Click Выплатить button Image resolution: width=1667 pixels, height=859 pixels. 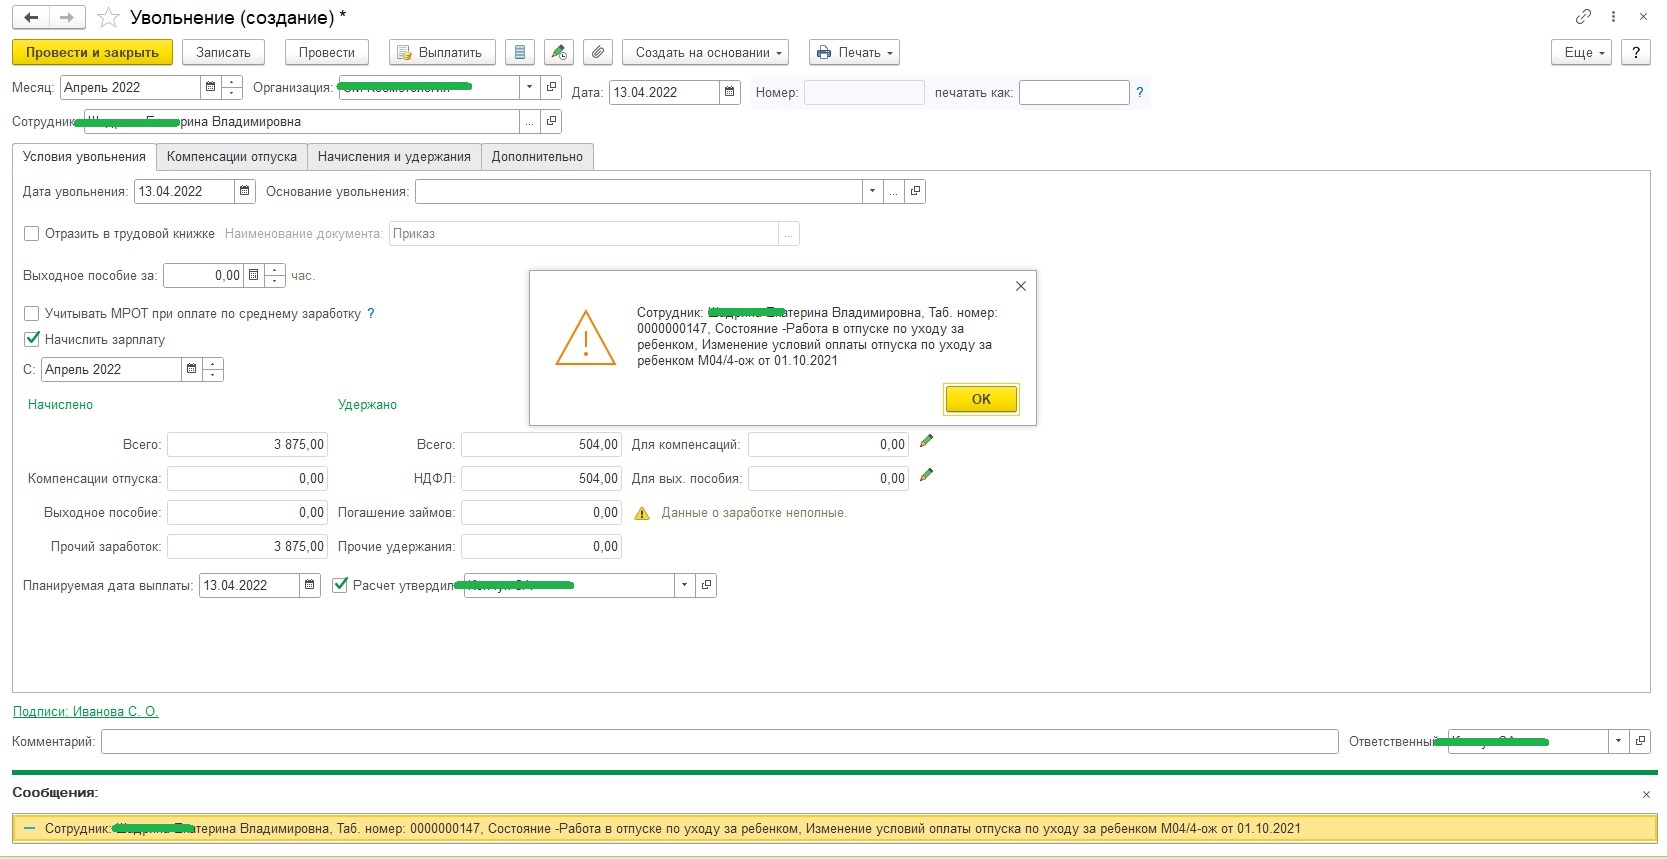[x=441, y=52]
